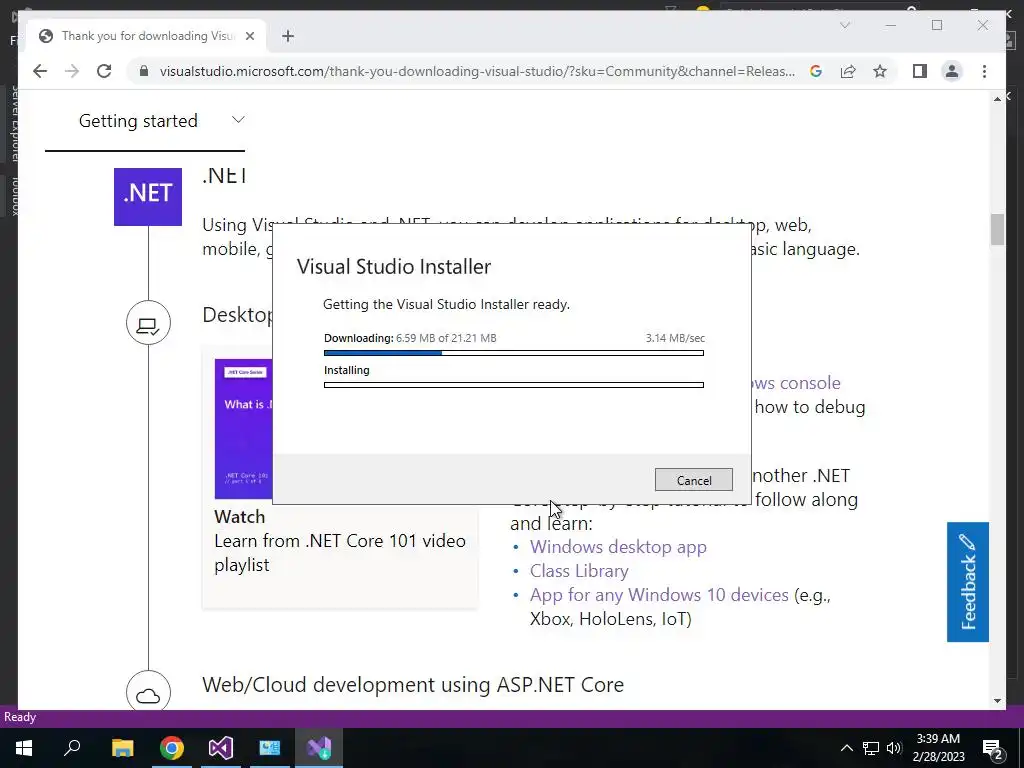Click the page vertical scrollbar thumb
Image resolution: width=1024 pixels, height=768 pixels.
(x=997, y=229)
